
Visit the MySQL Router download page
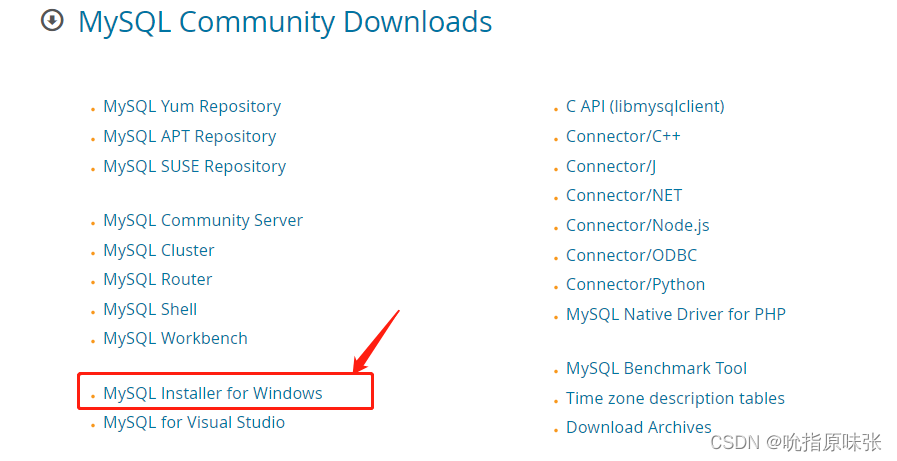[x=157, y=280]
